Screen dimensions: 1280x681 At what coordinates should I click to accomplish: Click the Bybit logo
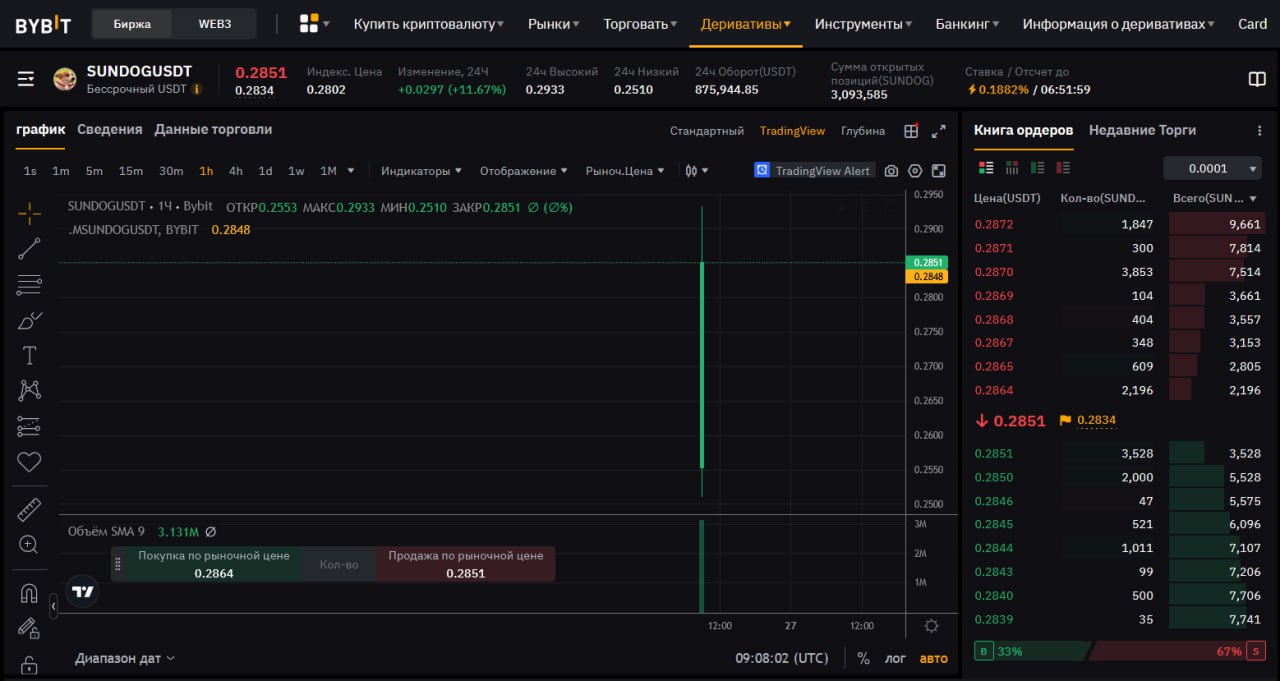(x=43, y=24)
